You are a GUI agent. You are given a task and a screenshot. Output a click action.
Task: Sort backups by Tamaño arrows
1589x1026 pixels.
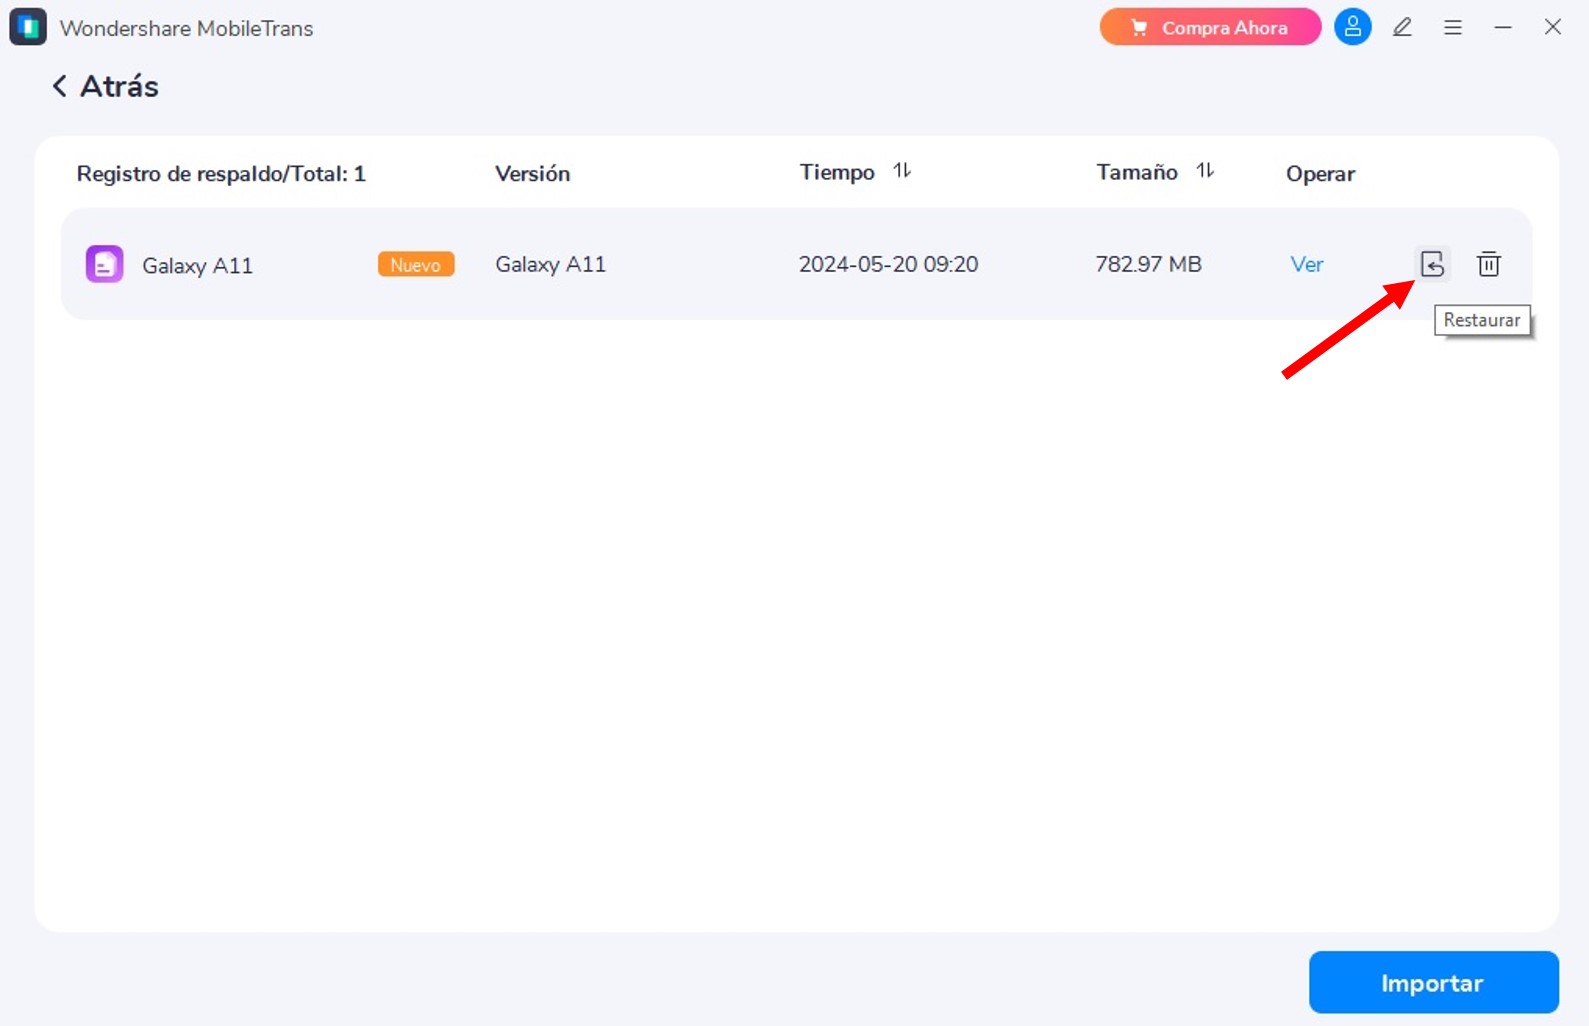pos(1205,171)
